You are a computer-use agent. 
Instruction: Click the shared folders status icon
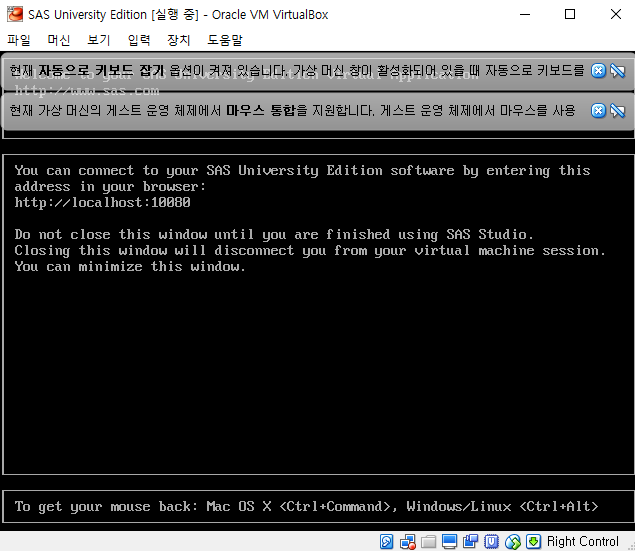(x=428, y=541)
